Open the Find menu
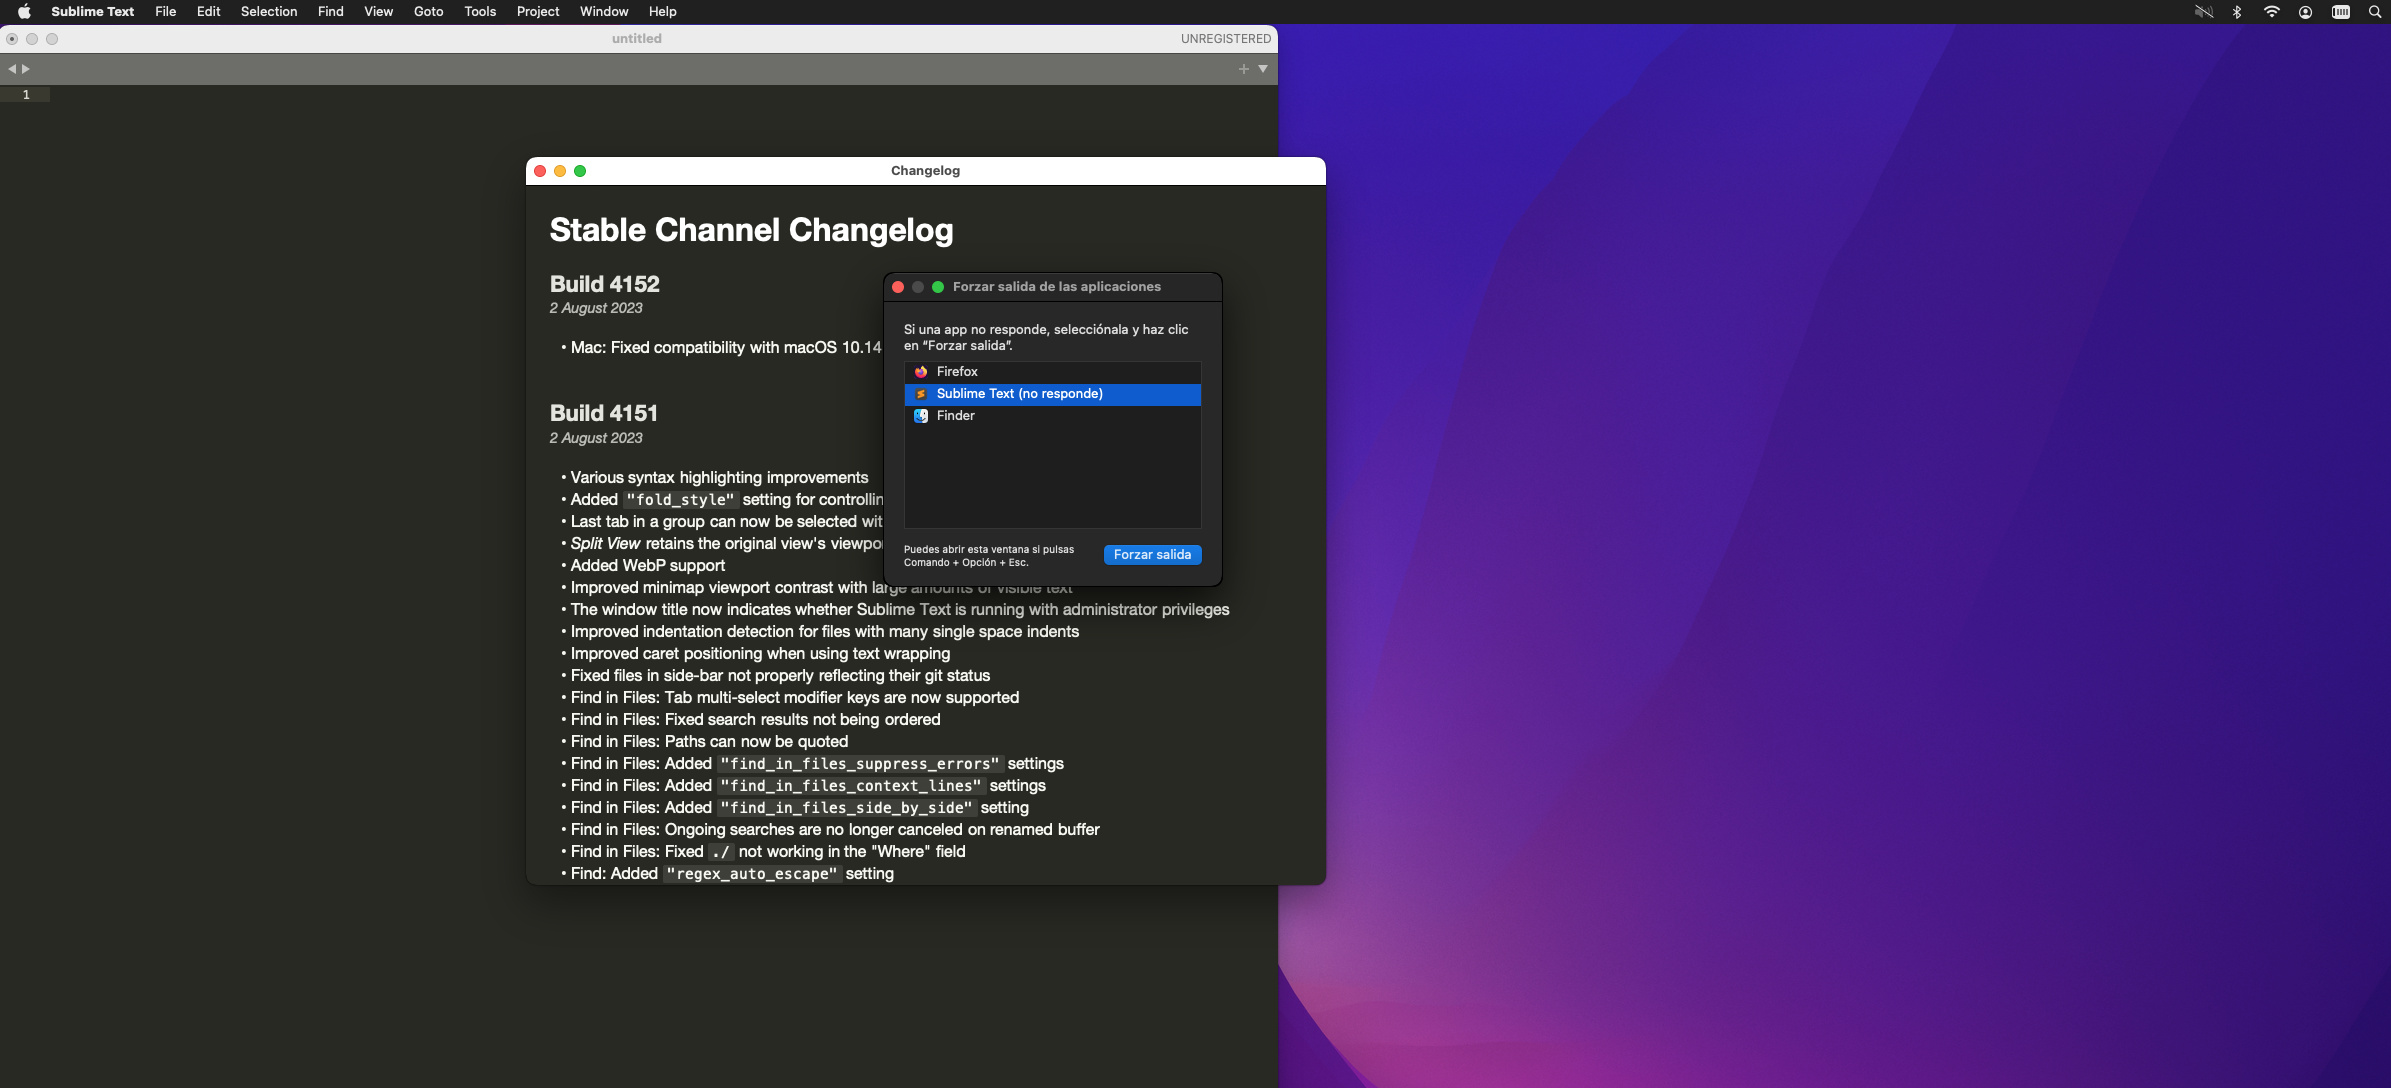2391x1088 pixels. pos(331,12)
